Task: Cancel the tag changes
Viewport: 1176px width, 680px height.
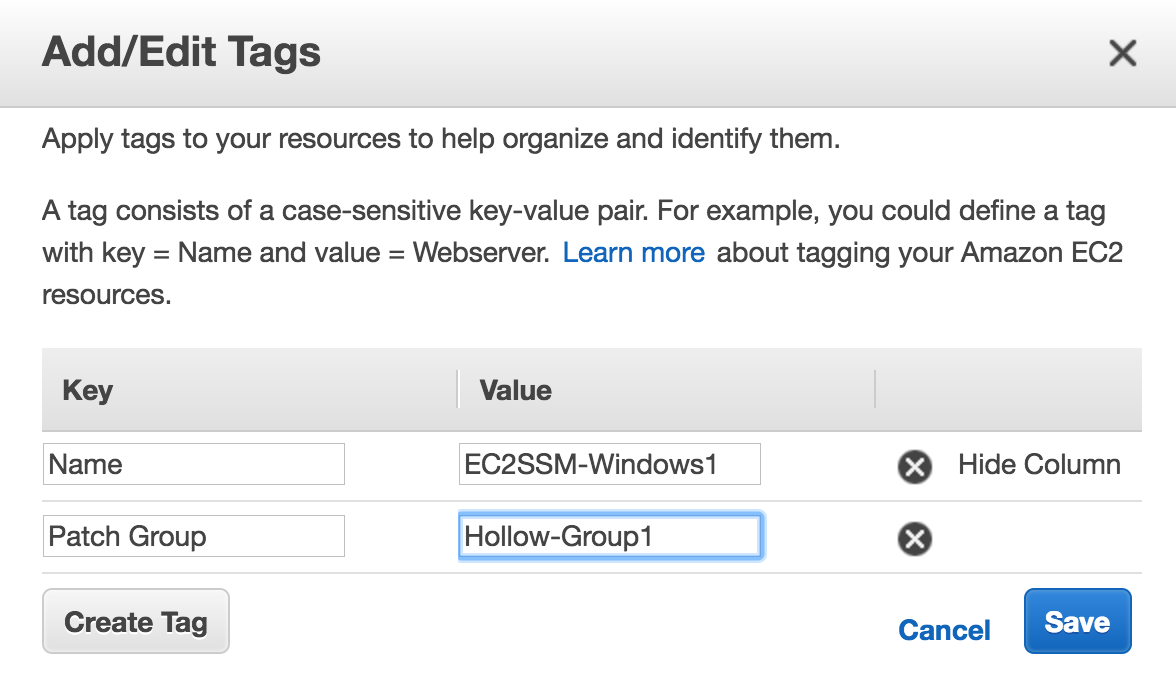Action: tap(944, 630)
